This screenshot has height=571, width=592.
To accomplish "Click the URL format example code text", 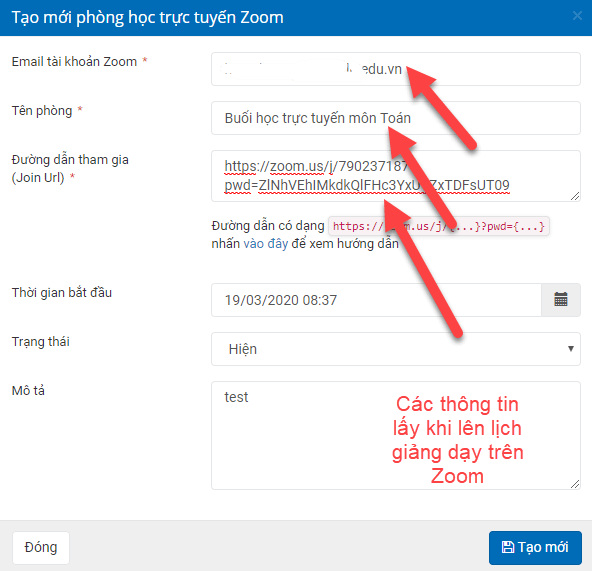I will 439,226.
